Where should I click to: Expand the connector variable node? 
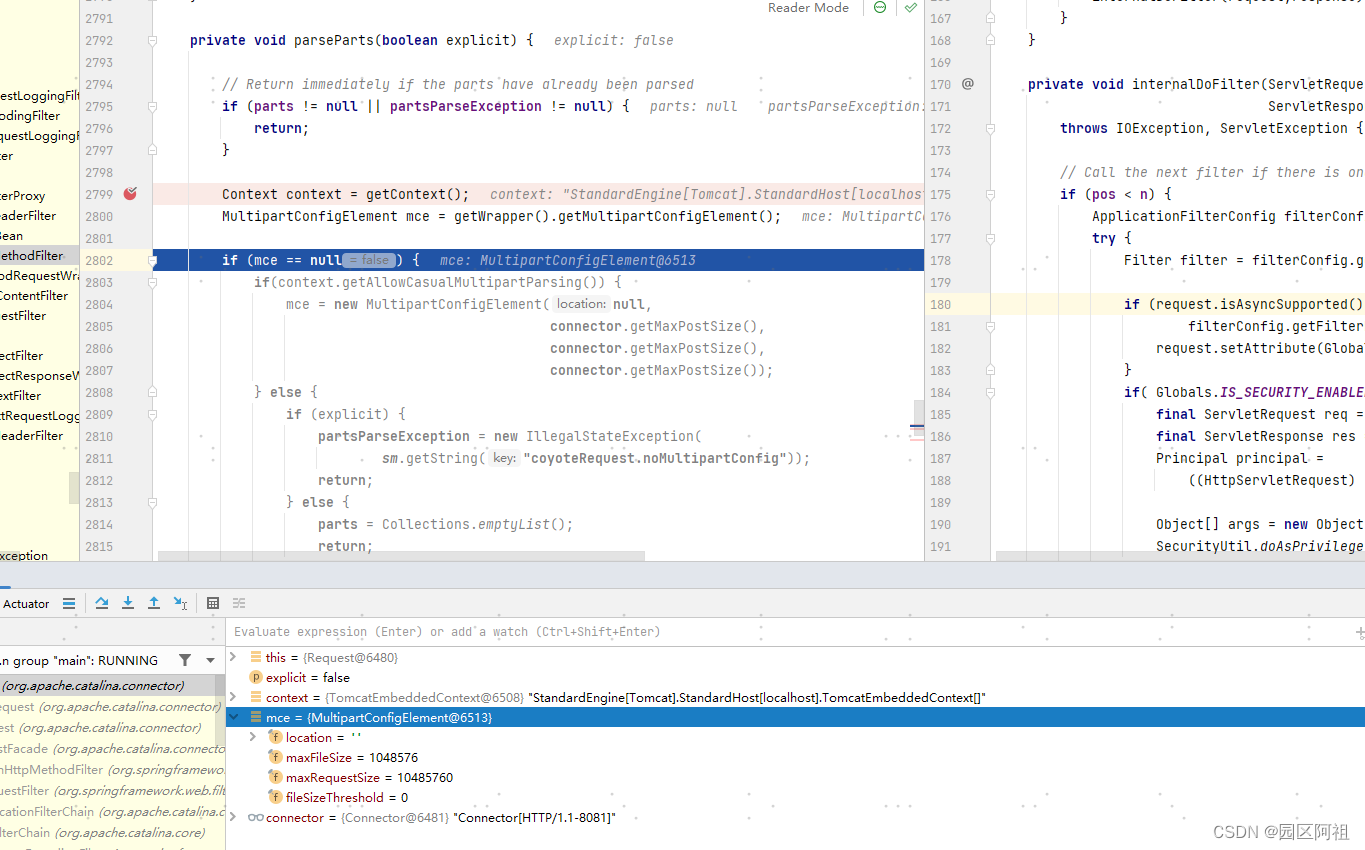click(233, 817)
